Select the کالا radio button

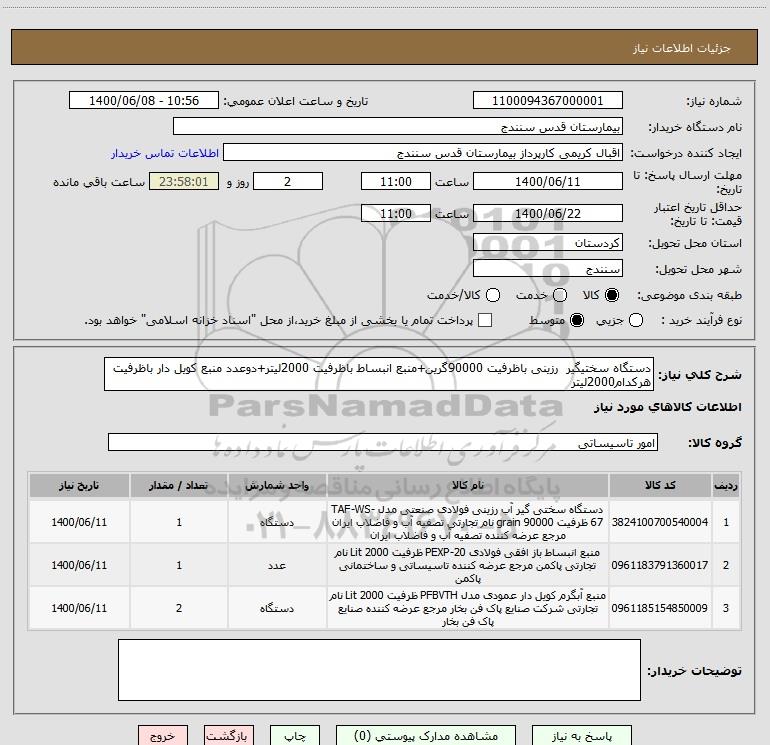[612, 295]
